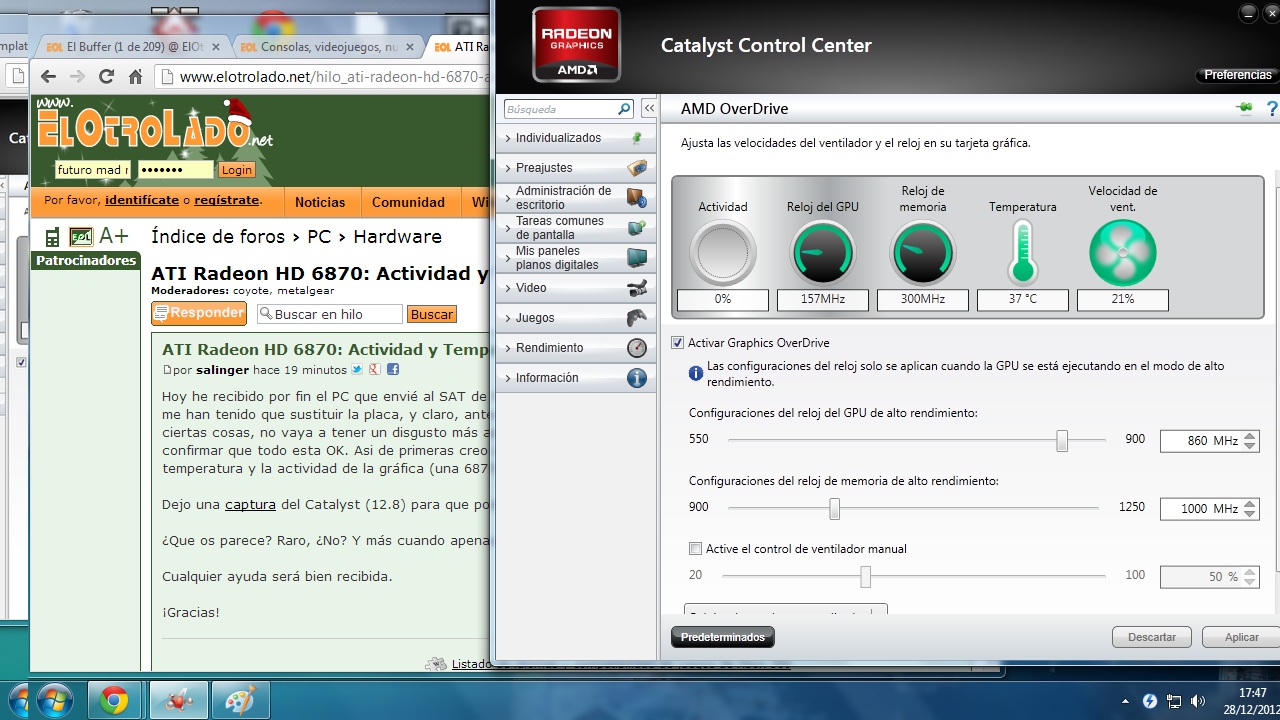The height and width of the screenshot is (720, 1280).
Task: Click the Responder button
Action: point(199,313)
